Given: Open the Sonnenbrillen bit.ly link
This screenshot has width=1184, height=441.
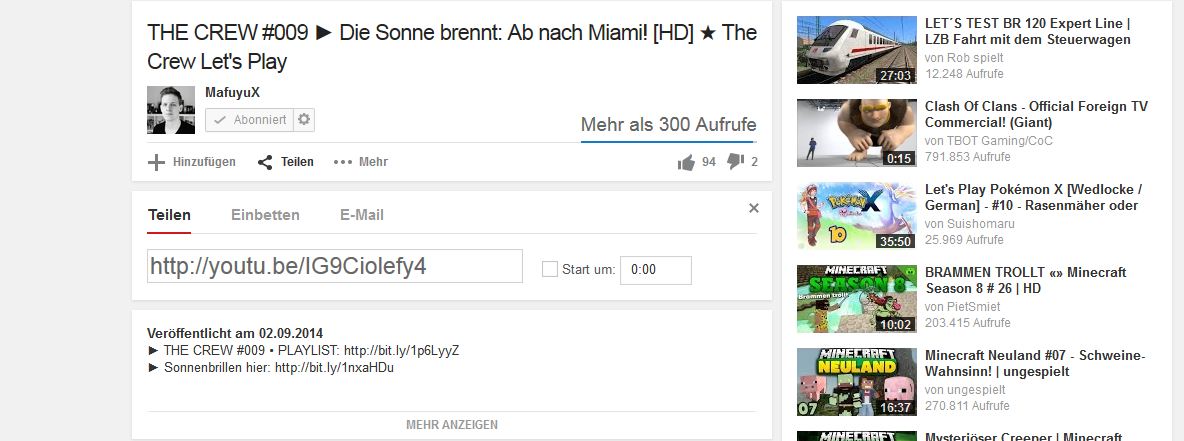Looking at the screenshot, I should tap(335, 368).
